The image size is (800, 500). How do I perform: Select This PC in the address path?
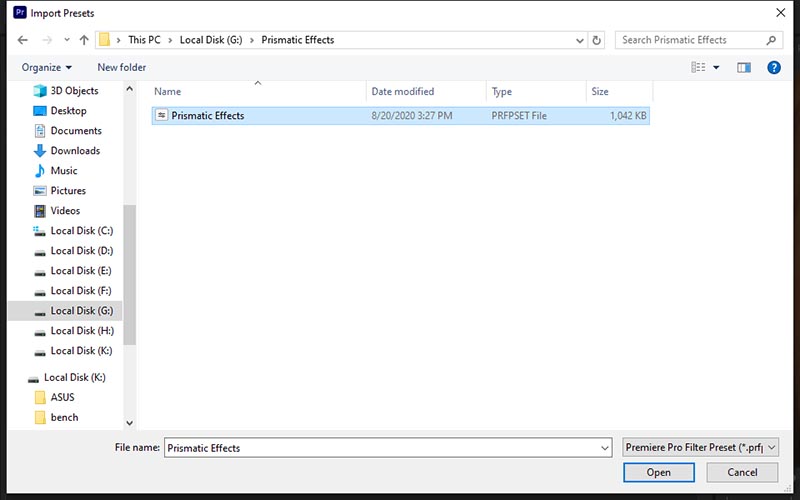(x=144, y=40)
